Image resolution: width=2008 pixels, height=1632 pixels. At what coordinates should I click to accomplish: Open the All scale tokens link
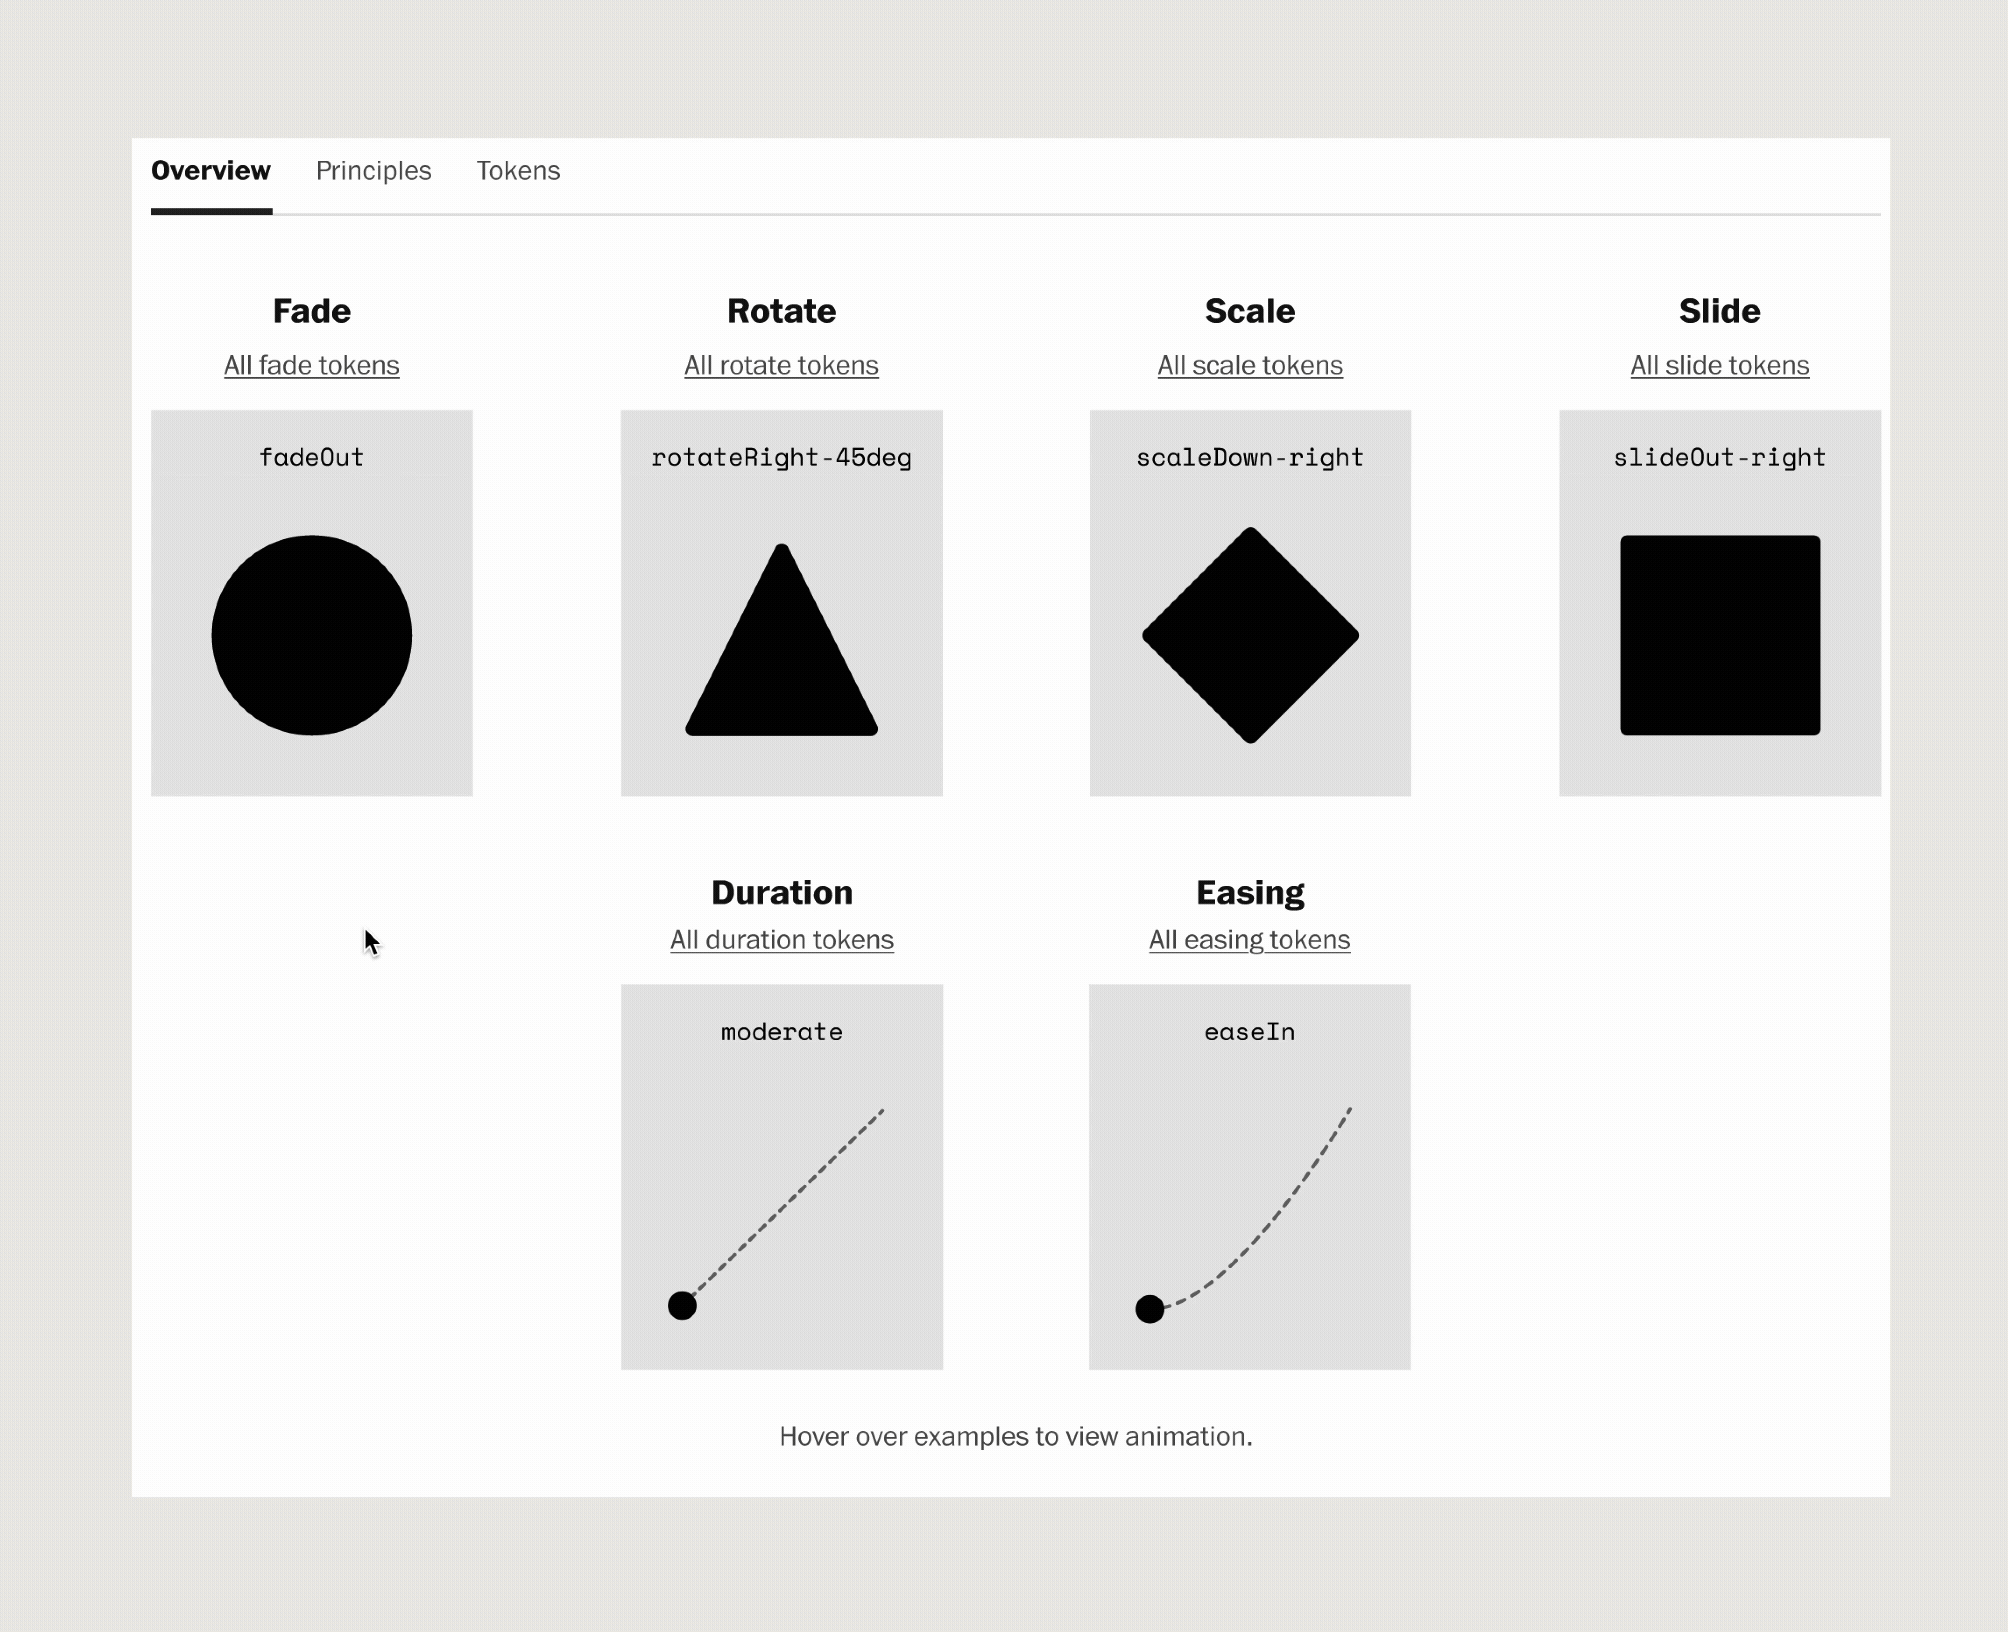pyautogui.click(x=1250, y=365)
